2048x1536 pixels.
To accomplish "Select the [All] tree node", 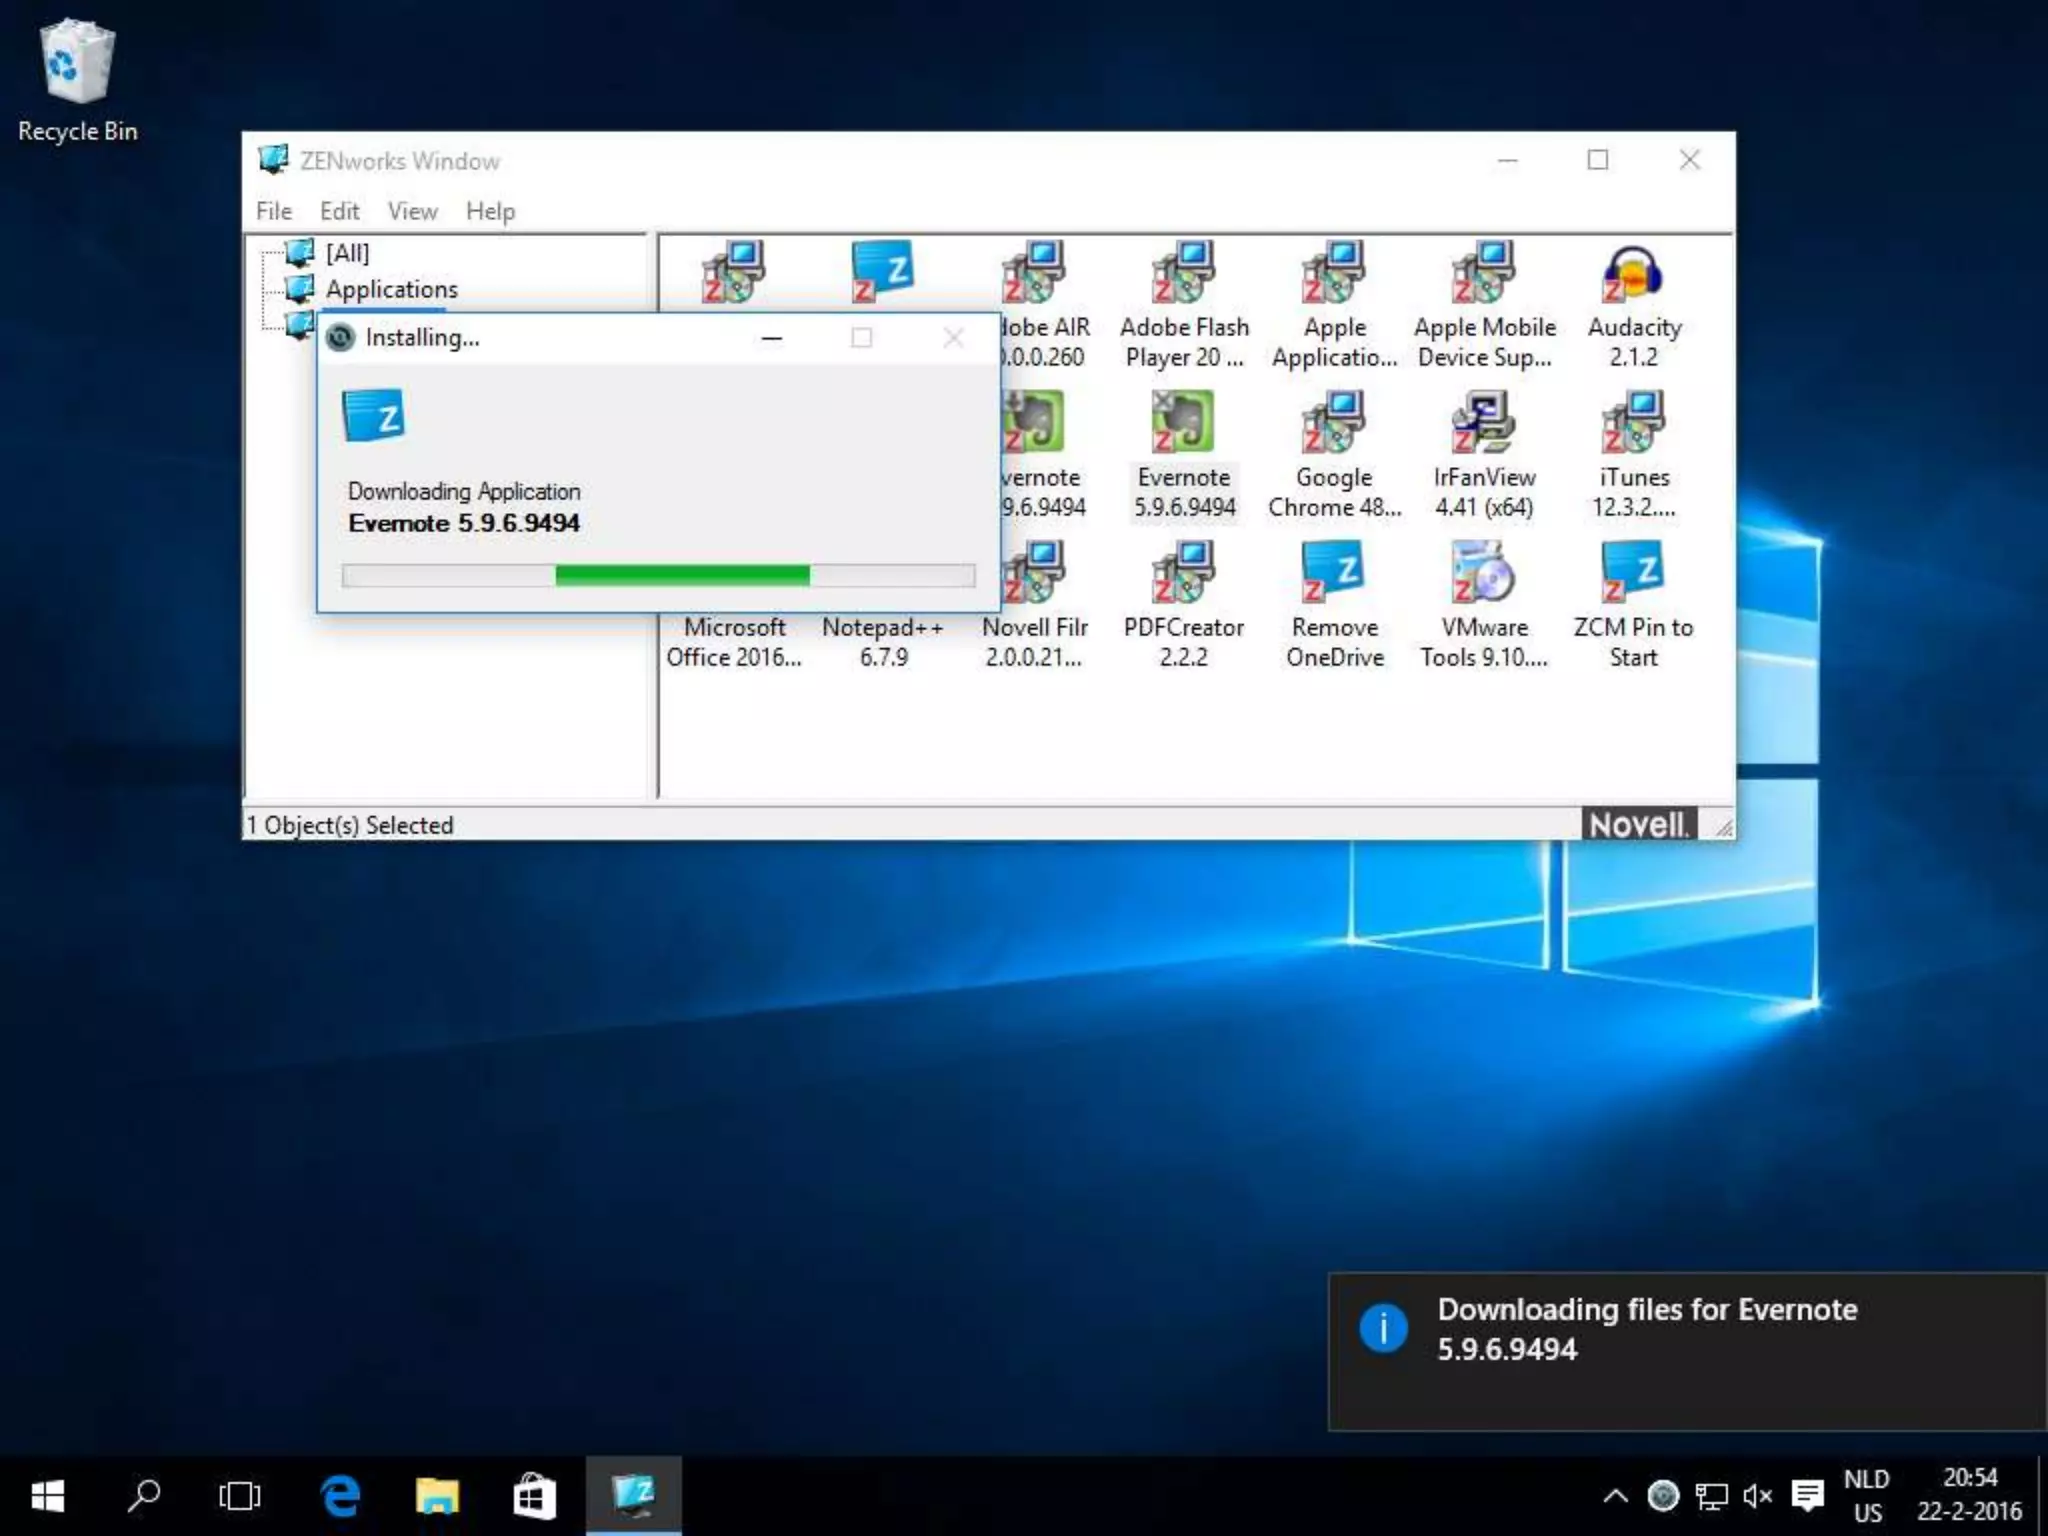I will (347, 253).
